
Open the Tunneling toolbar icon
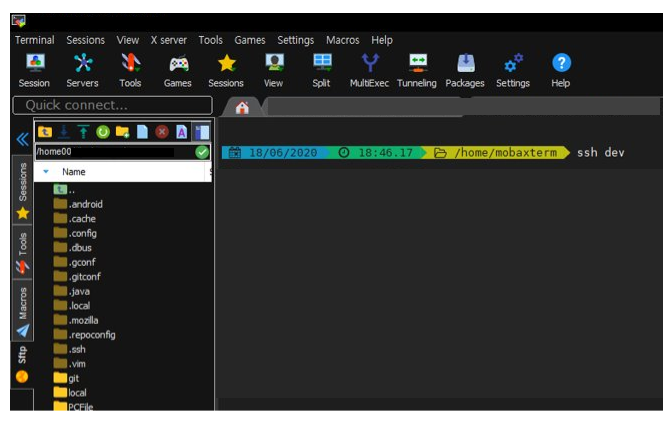pyautogui.click(x=417, y=71)
